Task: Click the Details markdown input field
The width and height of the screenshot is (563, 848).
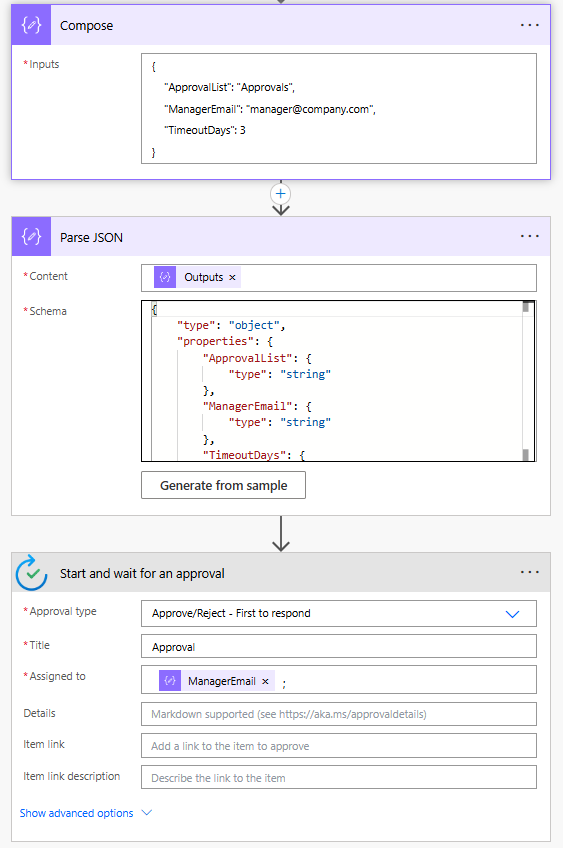Action: point(339,714)
